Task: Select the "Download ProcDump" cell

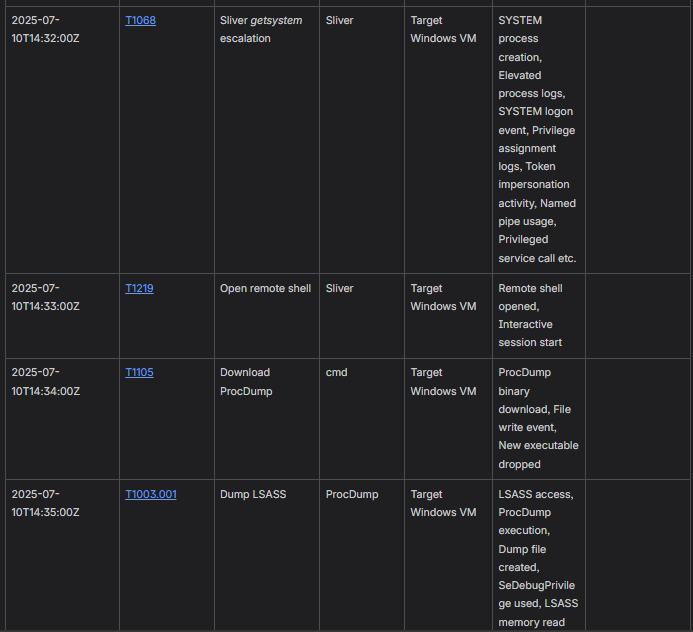Action: click(x=245, y=381)
